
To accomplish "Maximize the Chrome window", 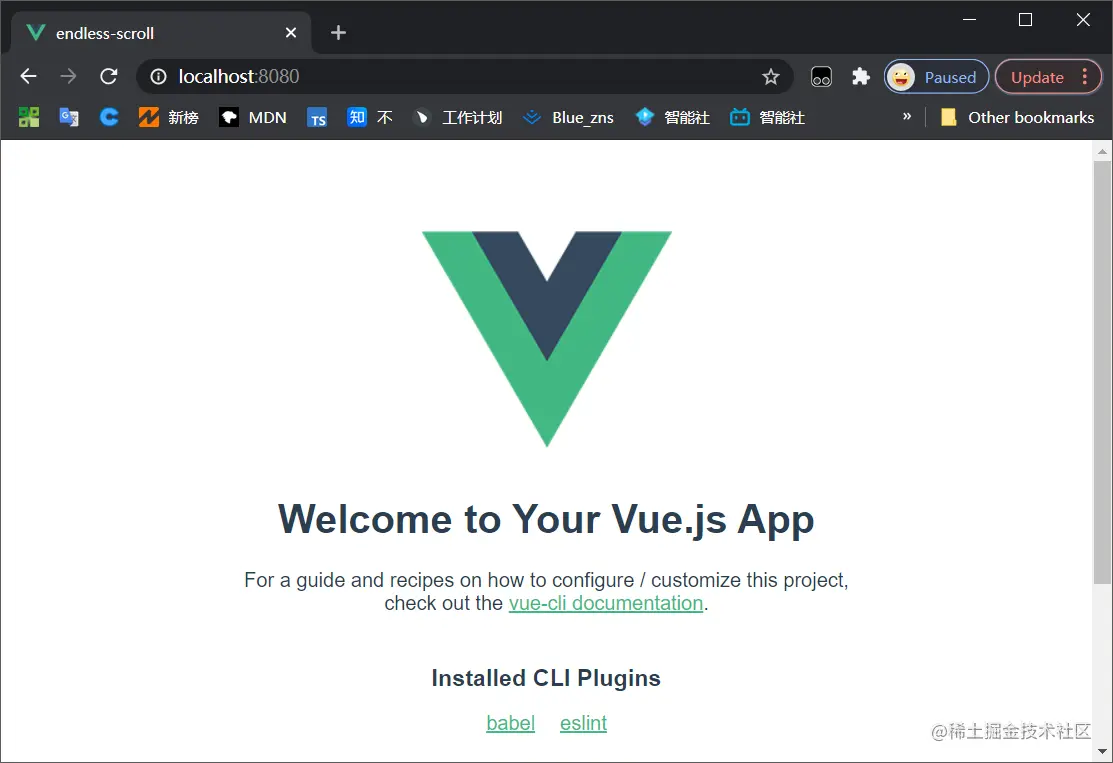I will coord(1025,20).
